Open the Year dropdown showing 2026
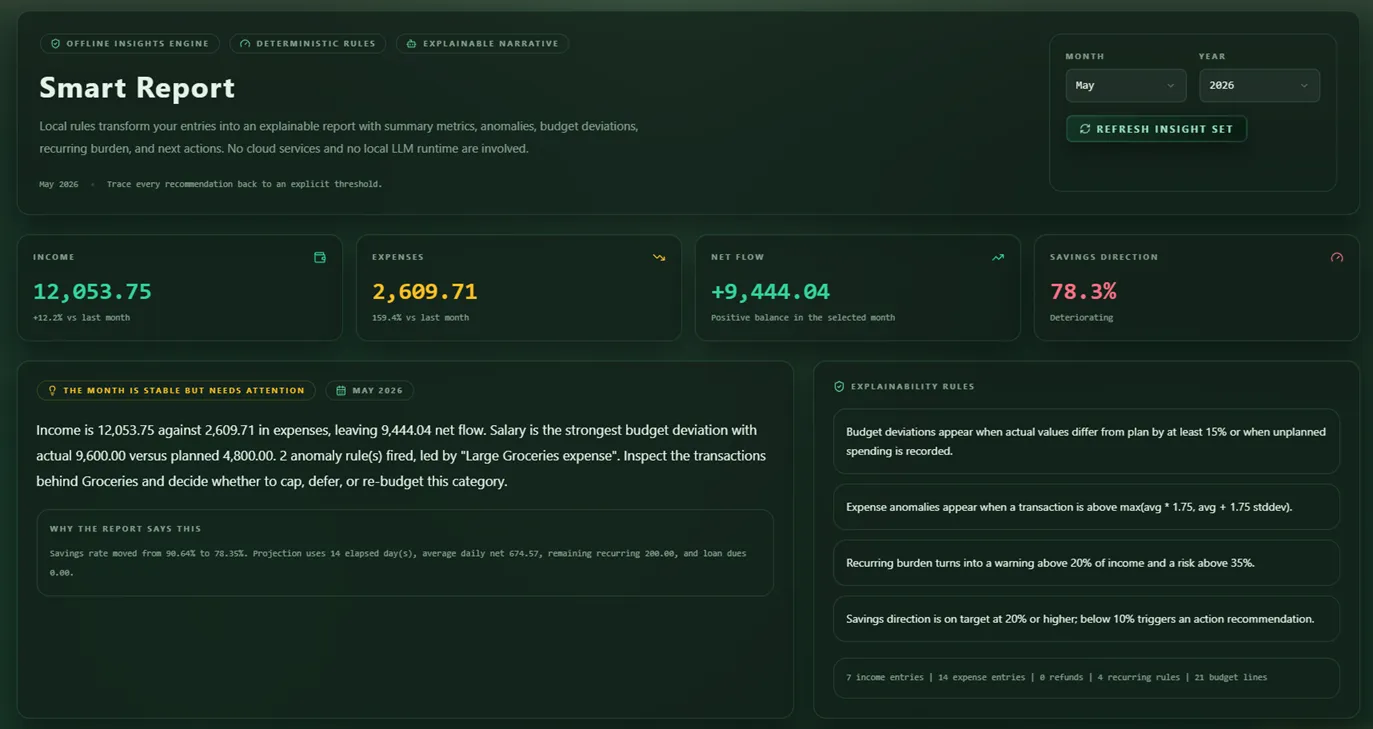 1259,85
